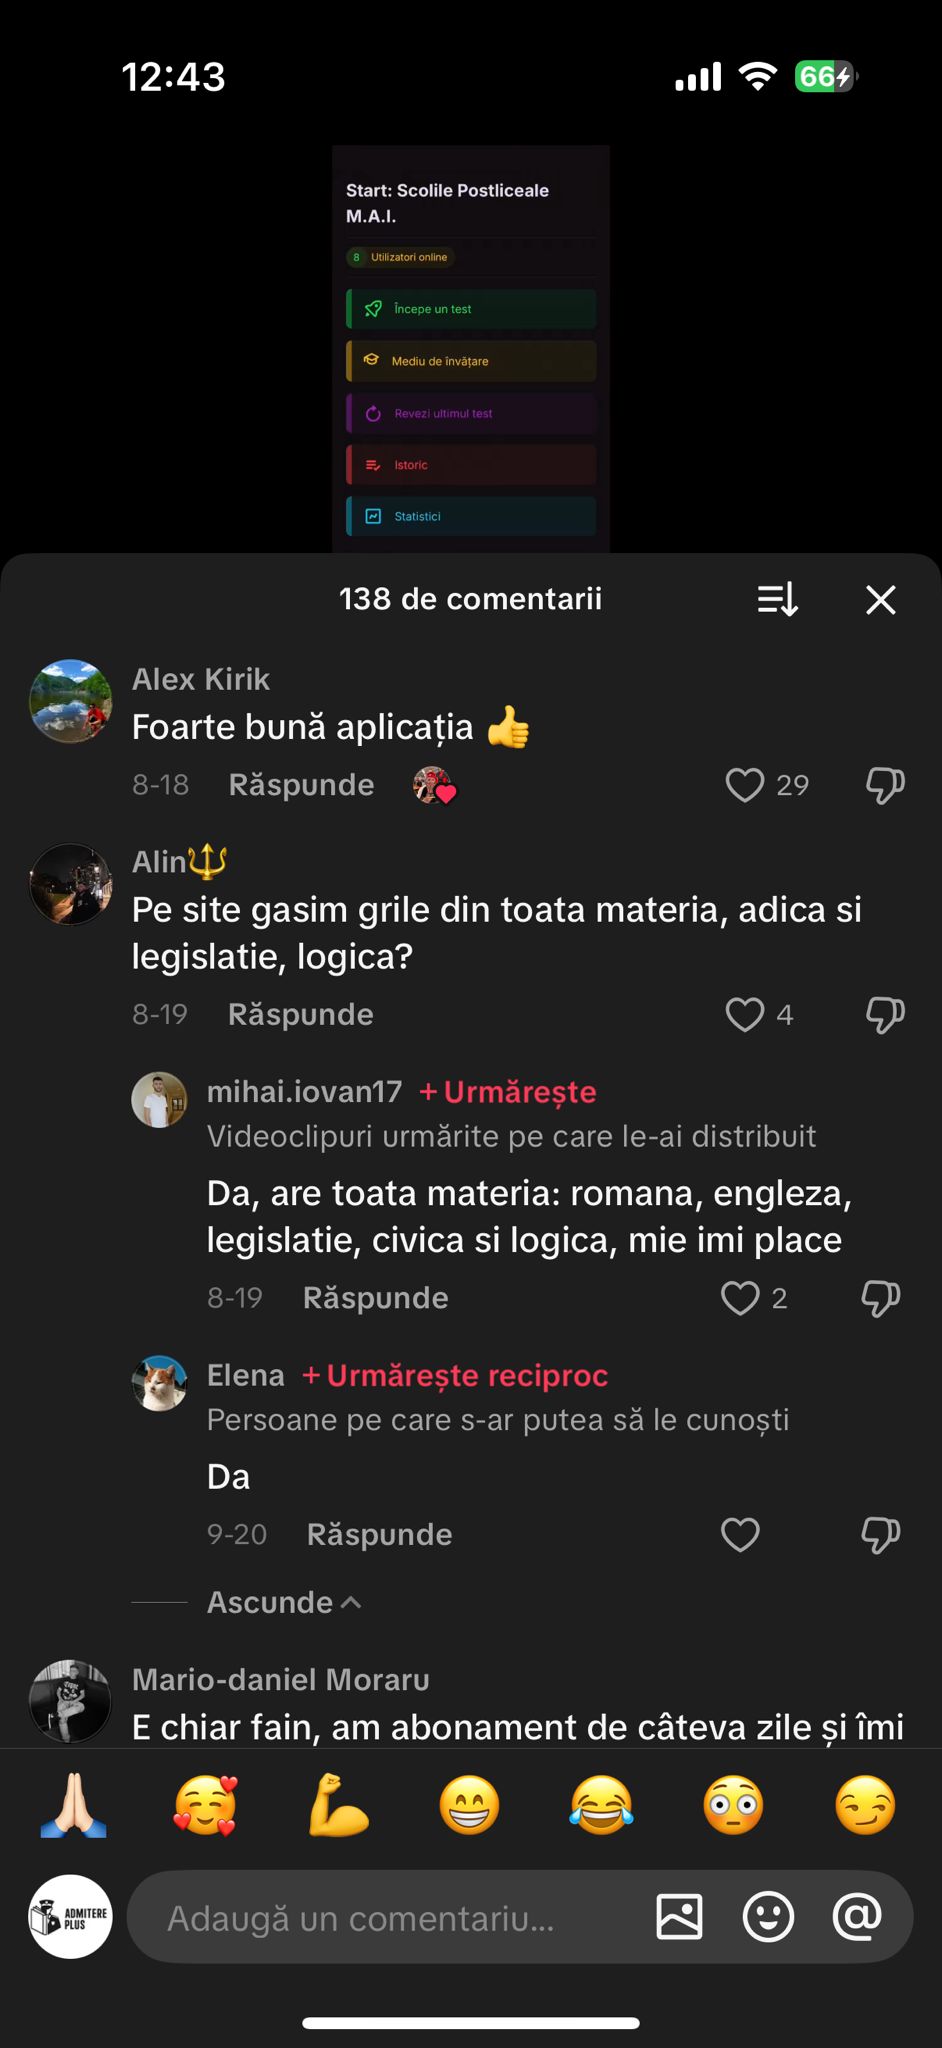
Task: Tap 'Începe un test' in the video
Action: (471, 309)
